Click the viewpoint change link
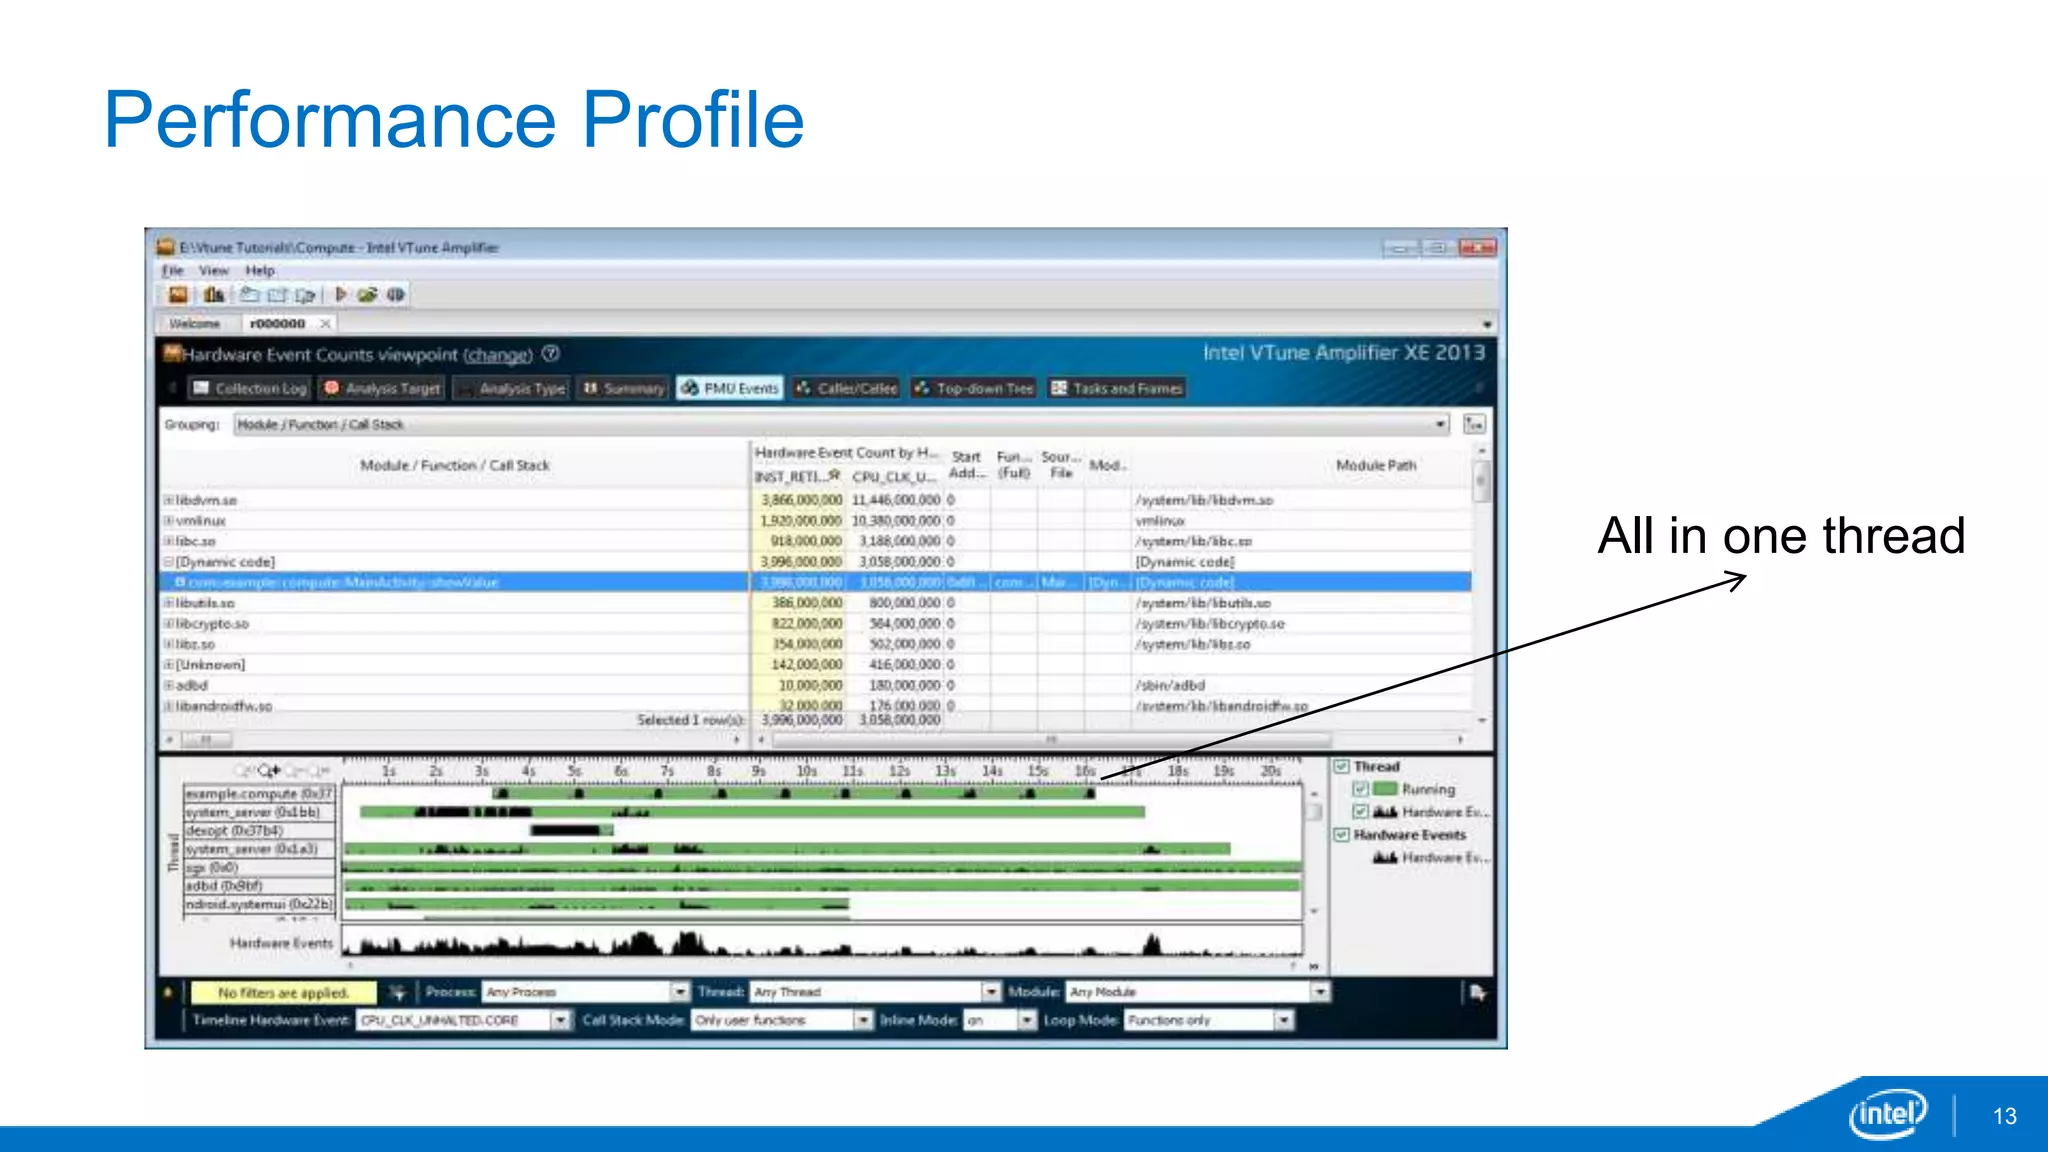2048x1152 pixels. coord(497,355)
